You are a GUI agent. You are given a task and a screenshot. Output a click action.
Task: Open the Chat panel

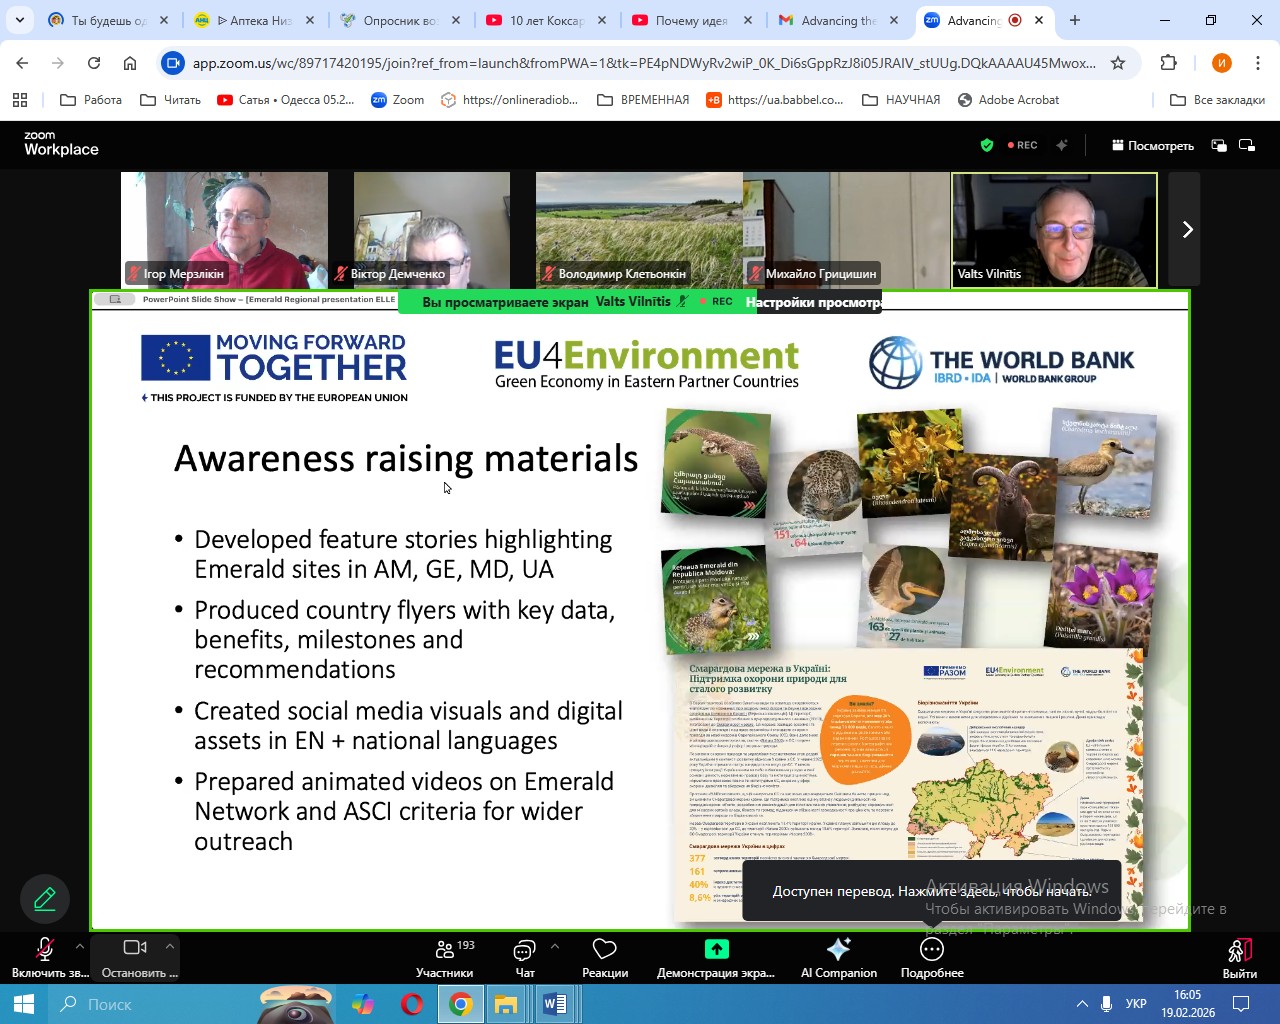[x=524, y=957]
